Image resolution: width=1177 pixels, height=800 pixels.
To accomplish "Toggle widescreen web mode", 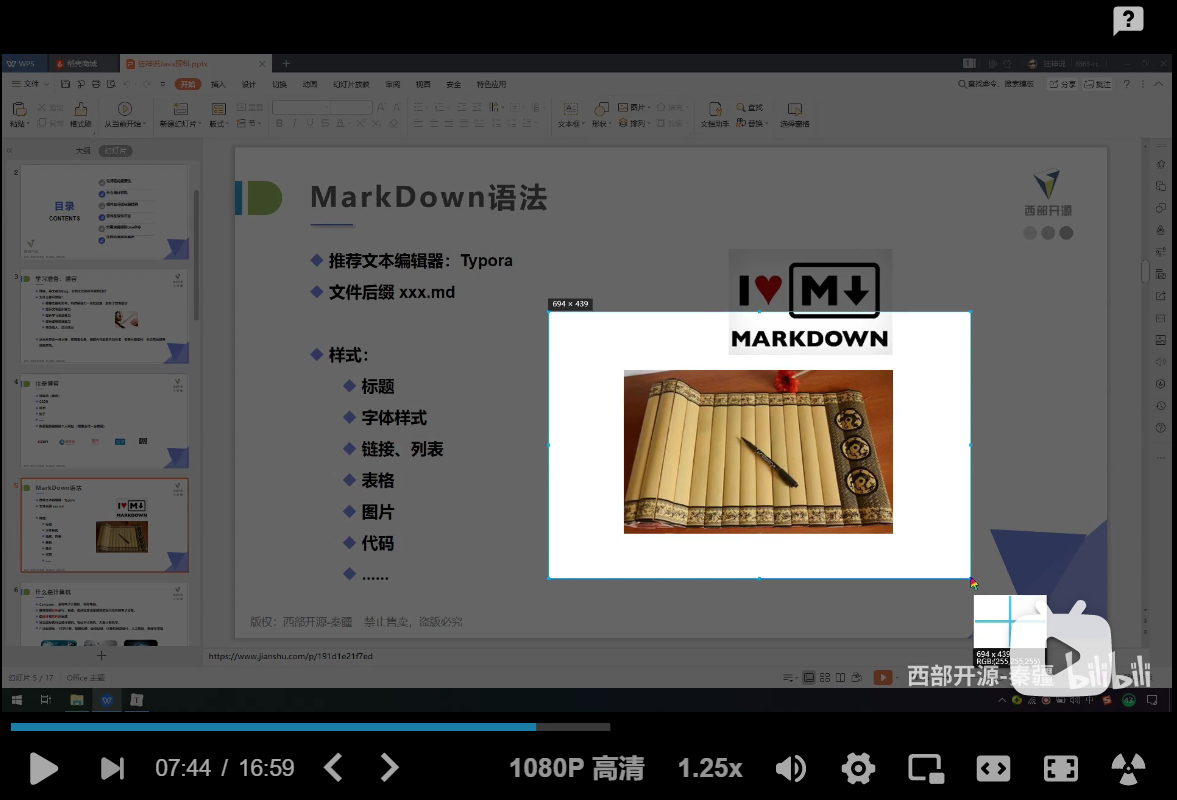I will pyautogui.click(x=993, y=768).
